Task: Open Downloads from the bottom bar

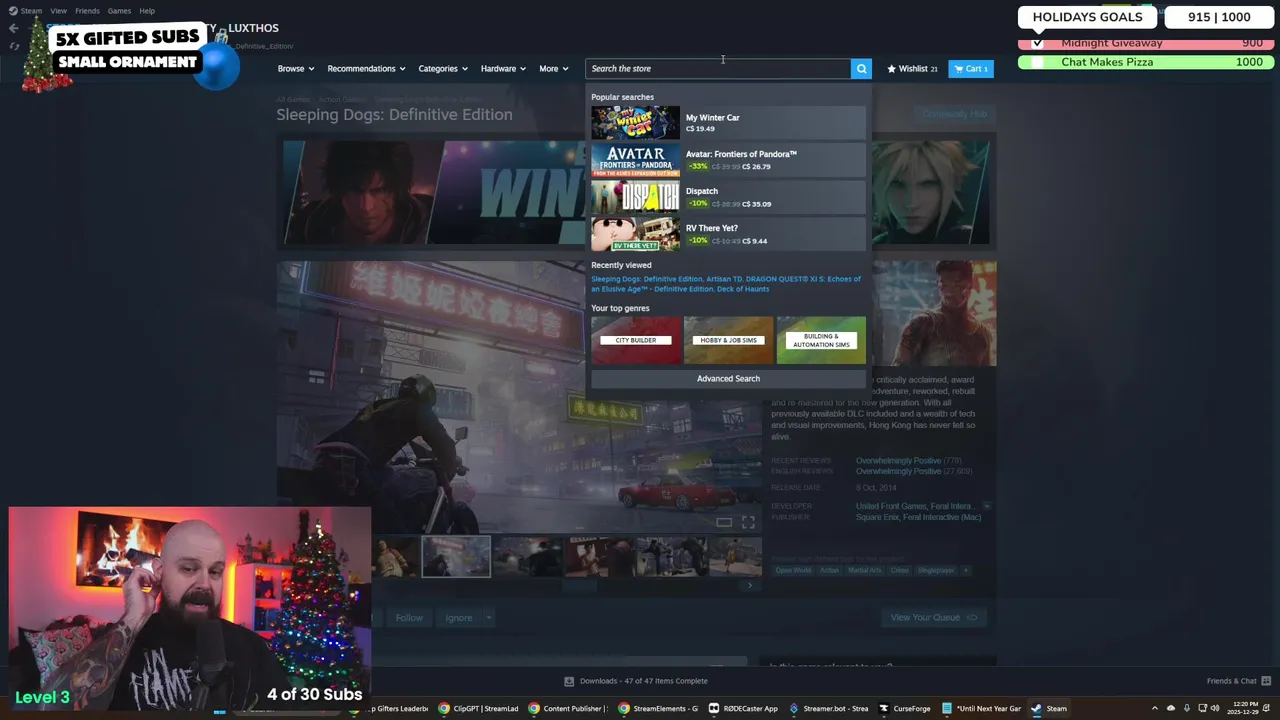Action: (636, 681)
